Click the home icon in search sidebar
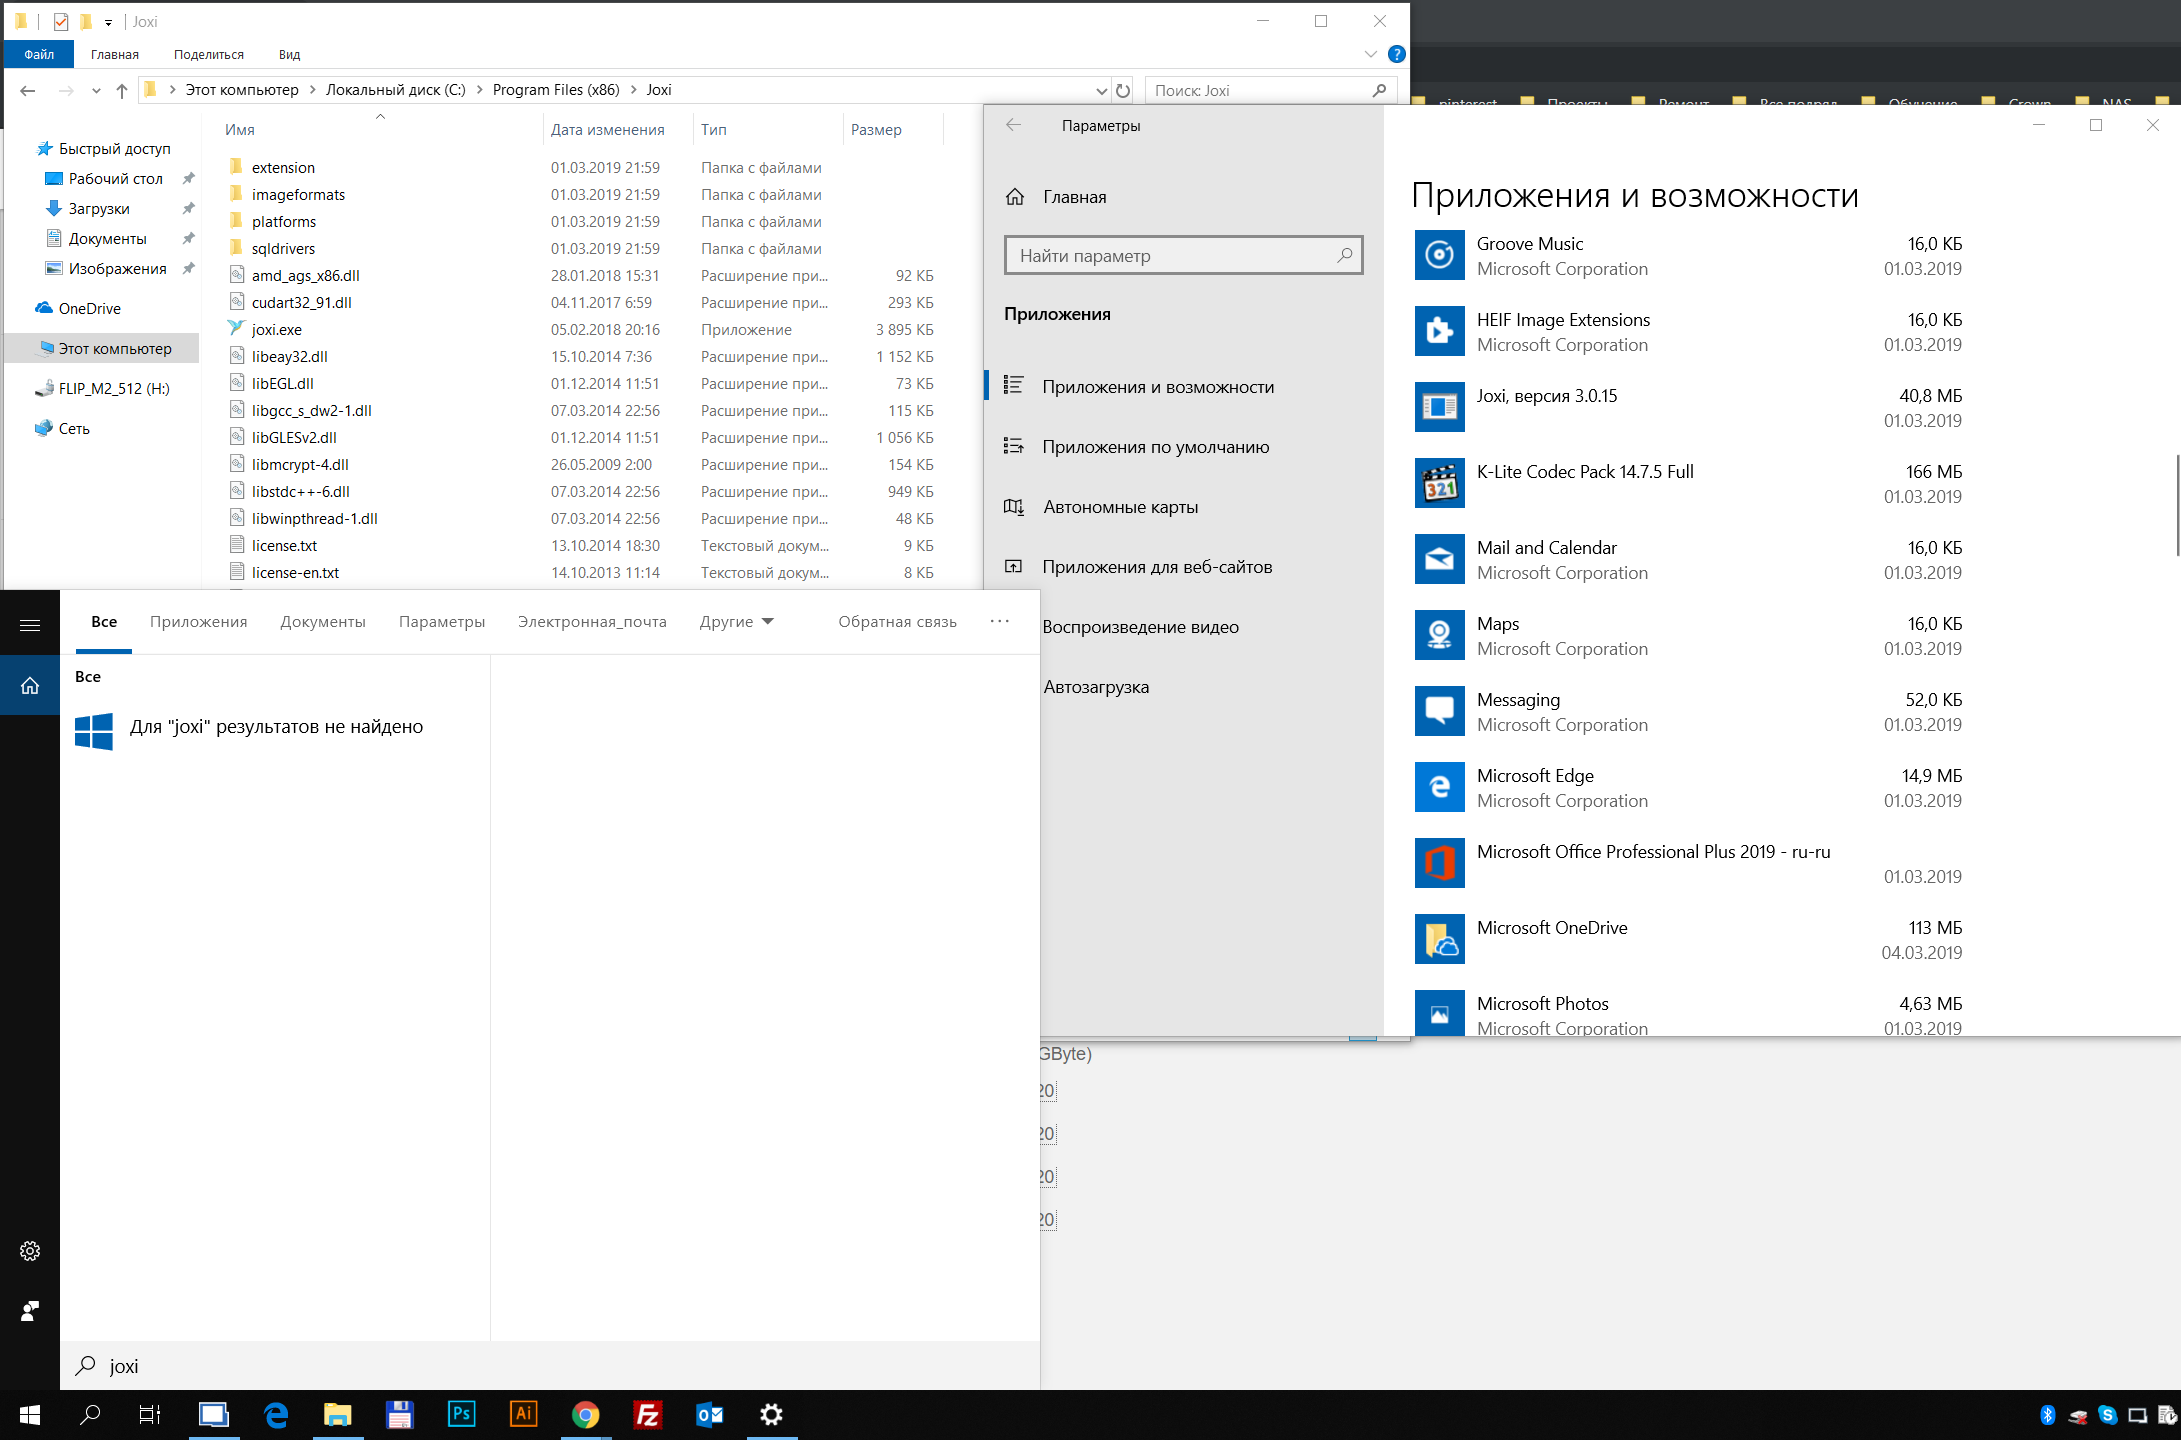Viewport: 2181px width, 1440px height. (x=30, y=685)
